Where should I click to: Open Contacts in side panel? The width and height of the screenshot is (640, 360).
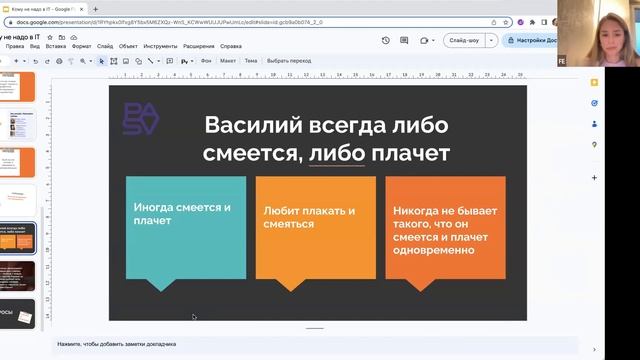point(594,124)
